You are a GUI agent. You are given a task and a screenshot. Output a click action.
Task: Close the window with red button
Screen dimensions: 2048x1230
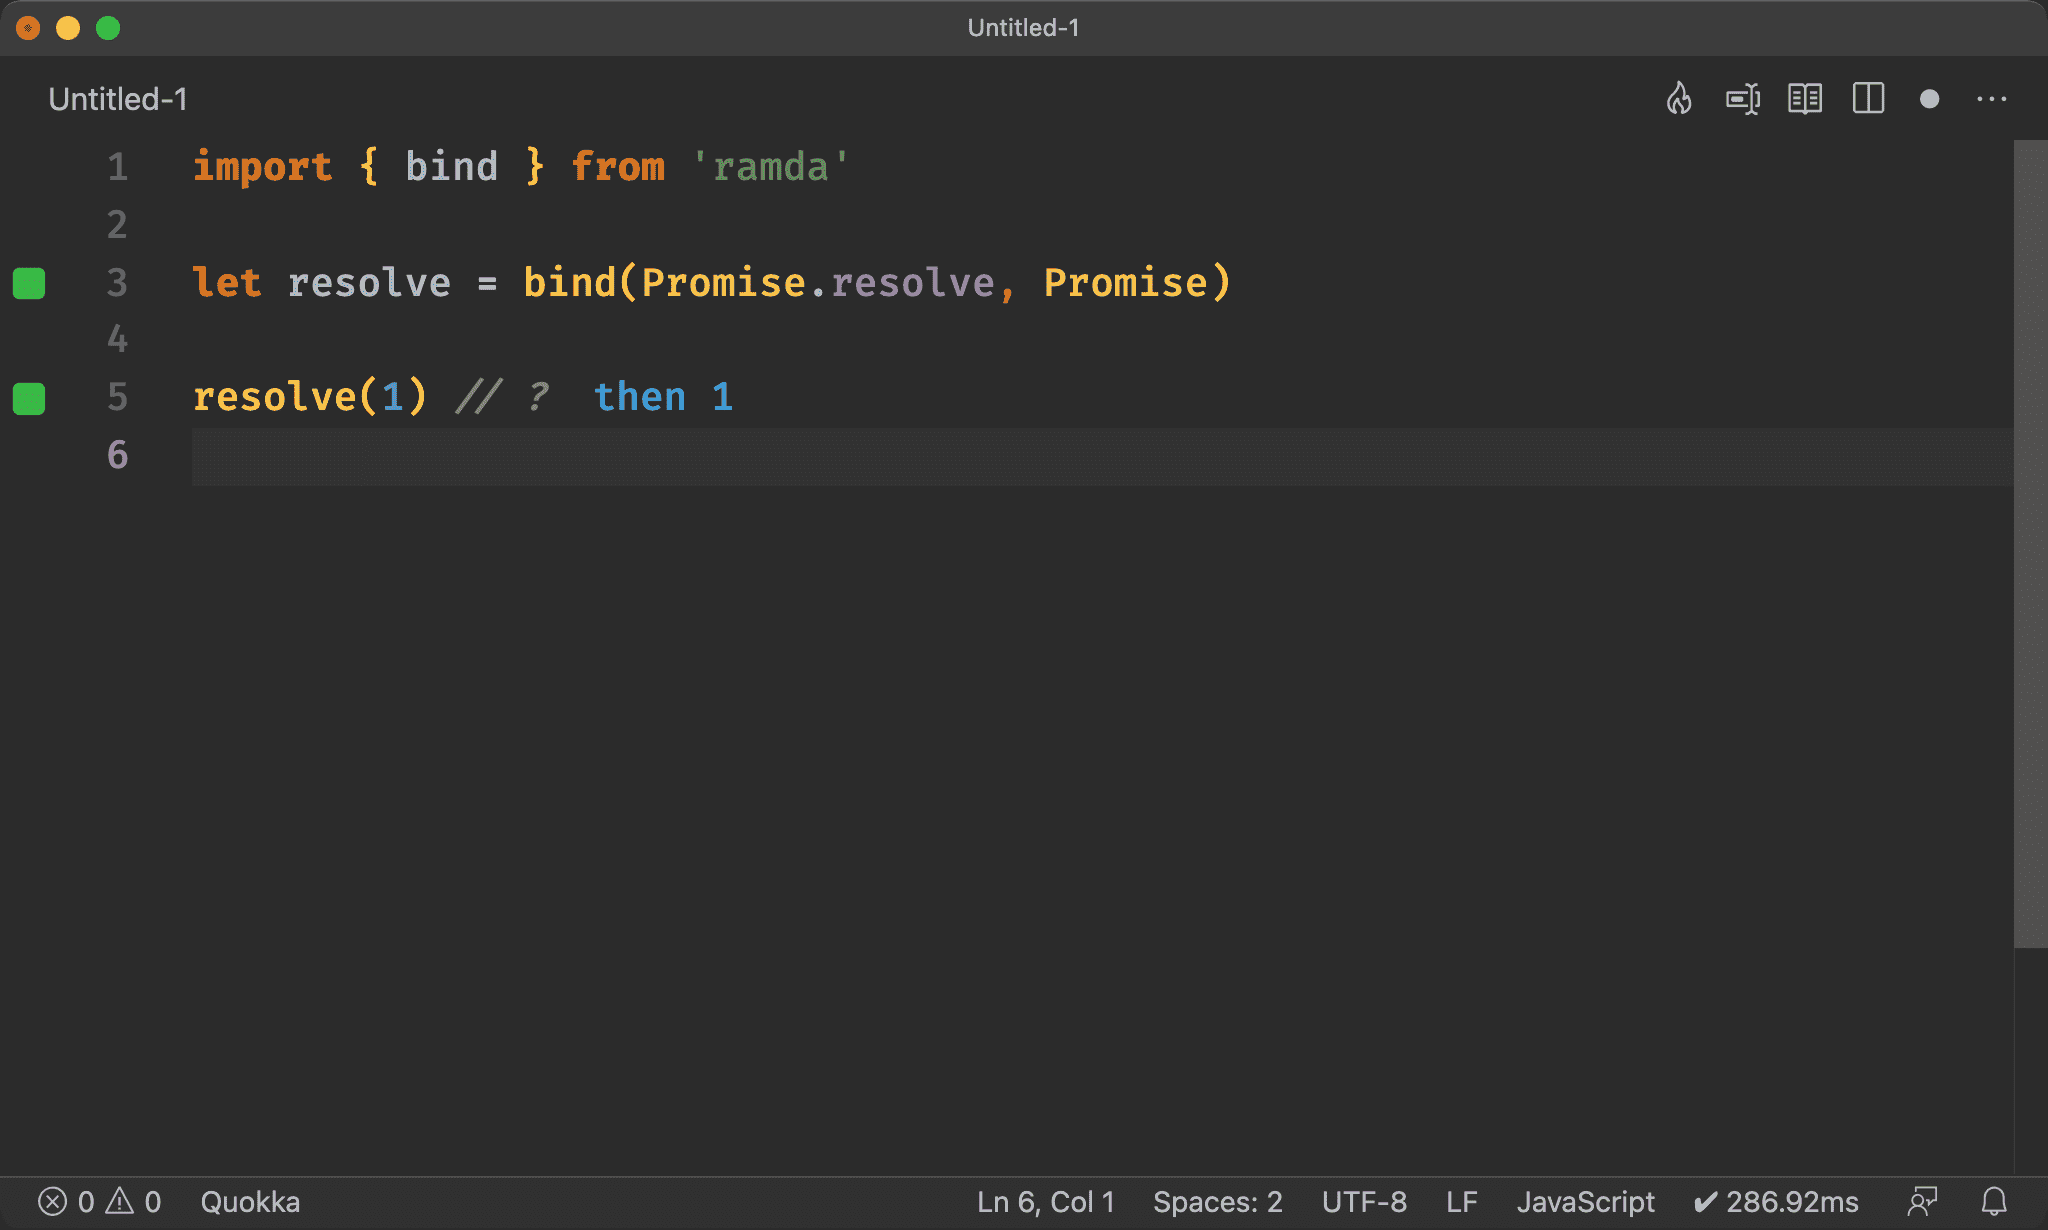pos(28,28)
